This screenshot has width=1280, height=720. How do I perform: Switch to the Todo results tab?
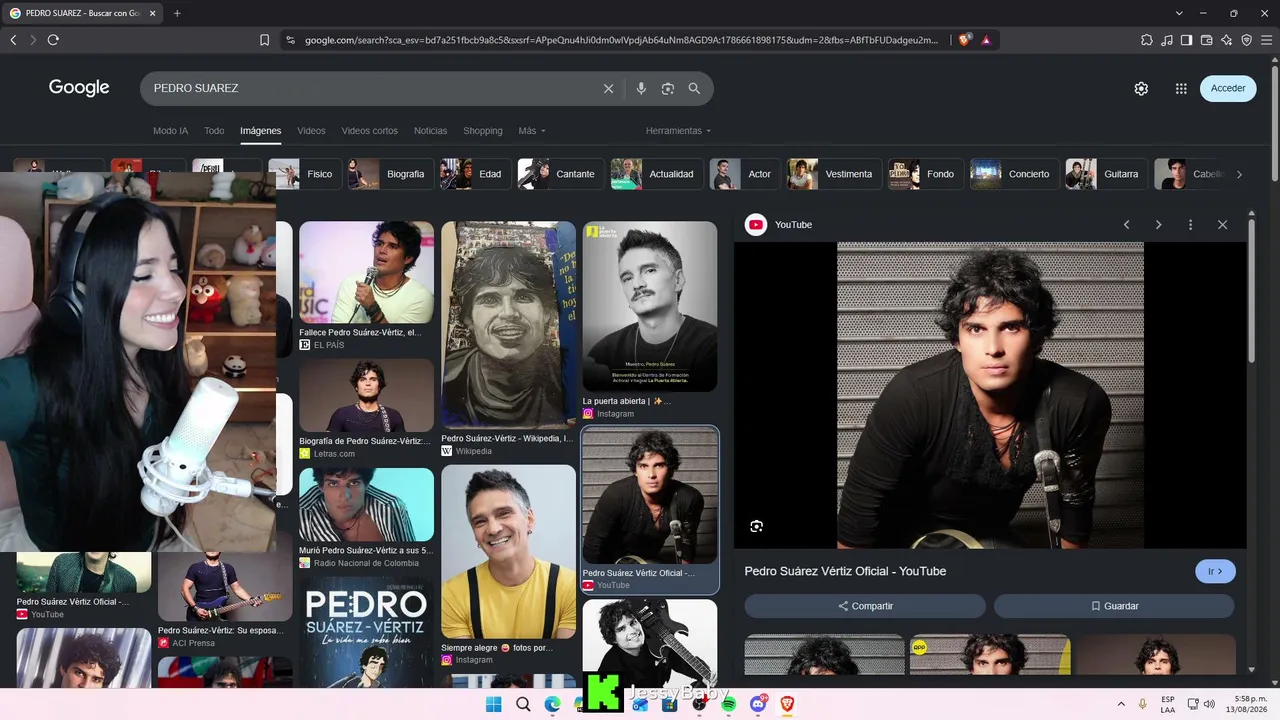click(x=214, y=131)
